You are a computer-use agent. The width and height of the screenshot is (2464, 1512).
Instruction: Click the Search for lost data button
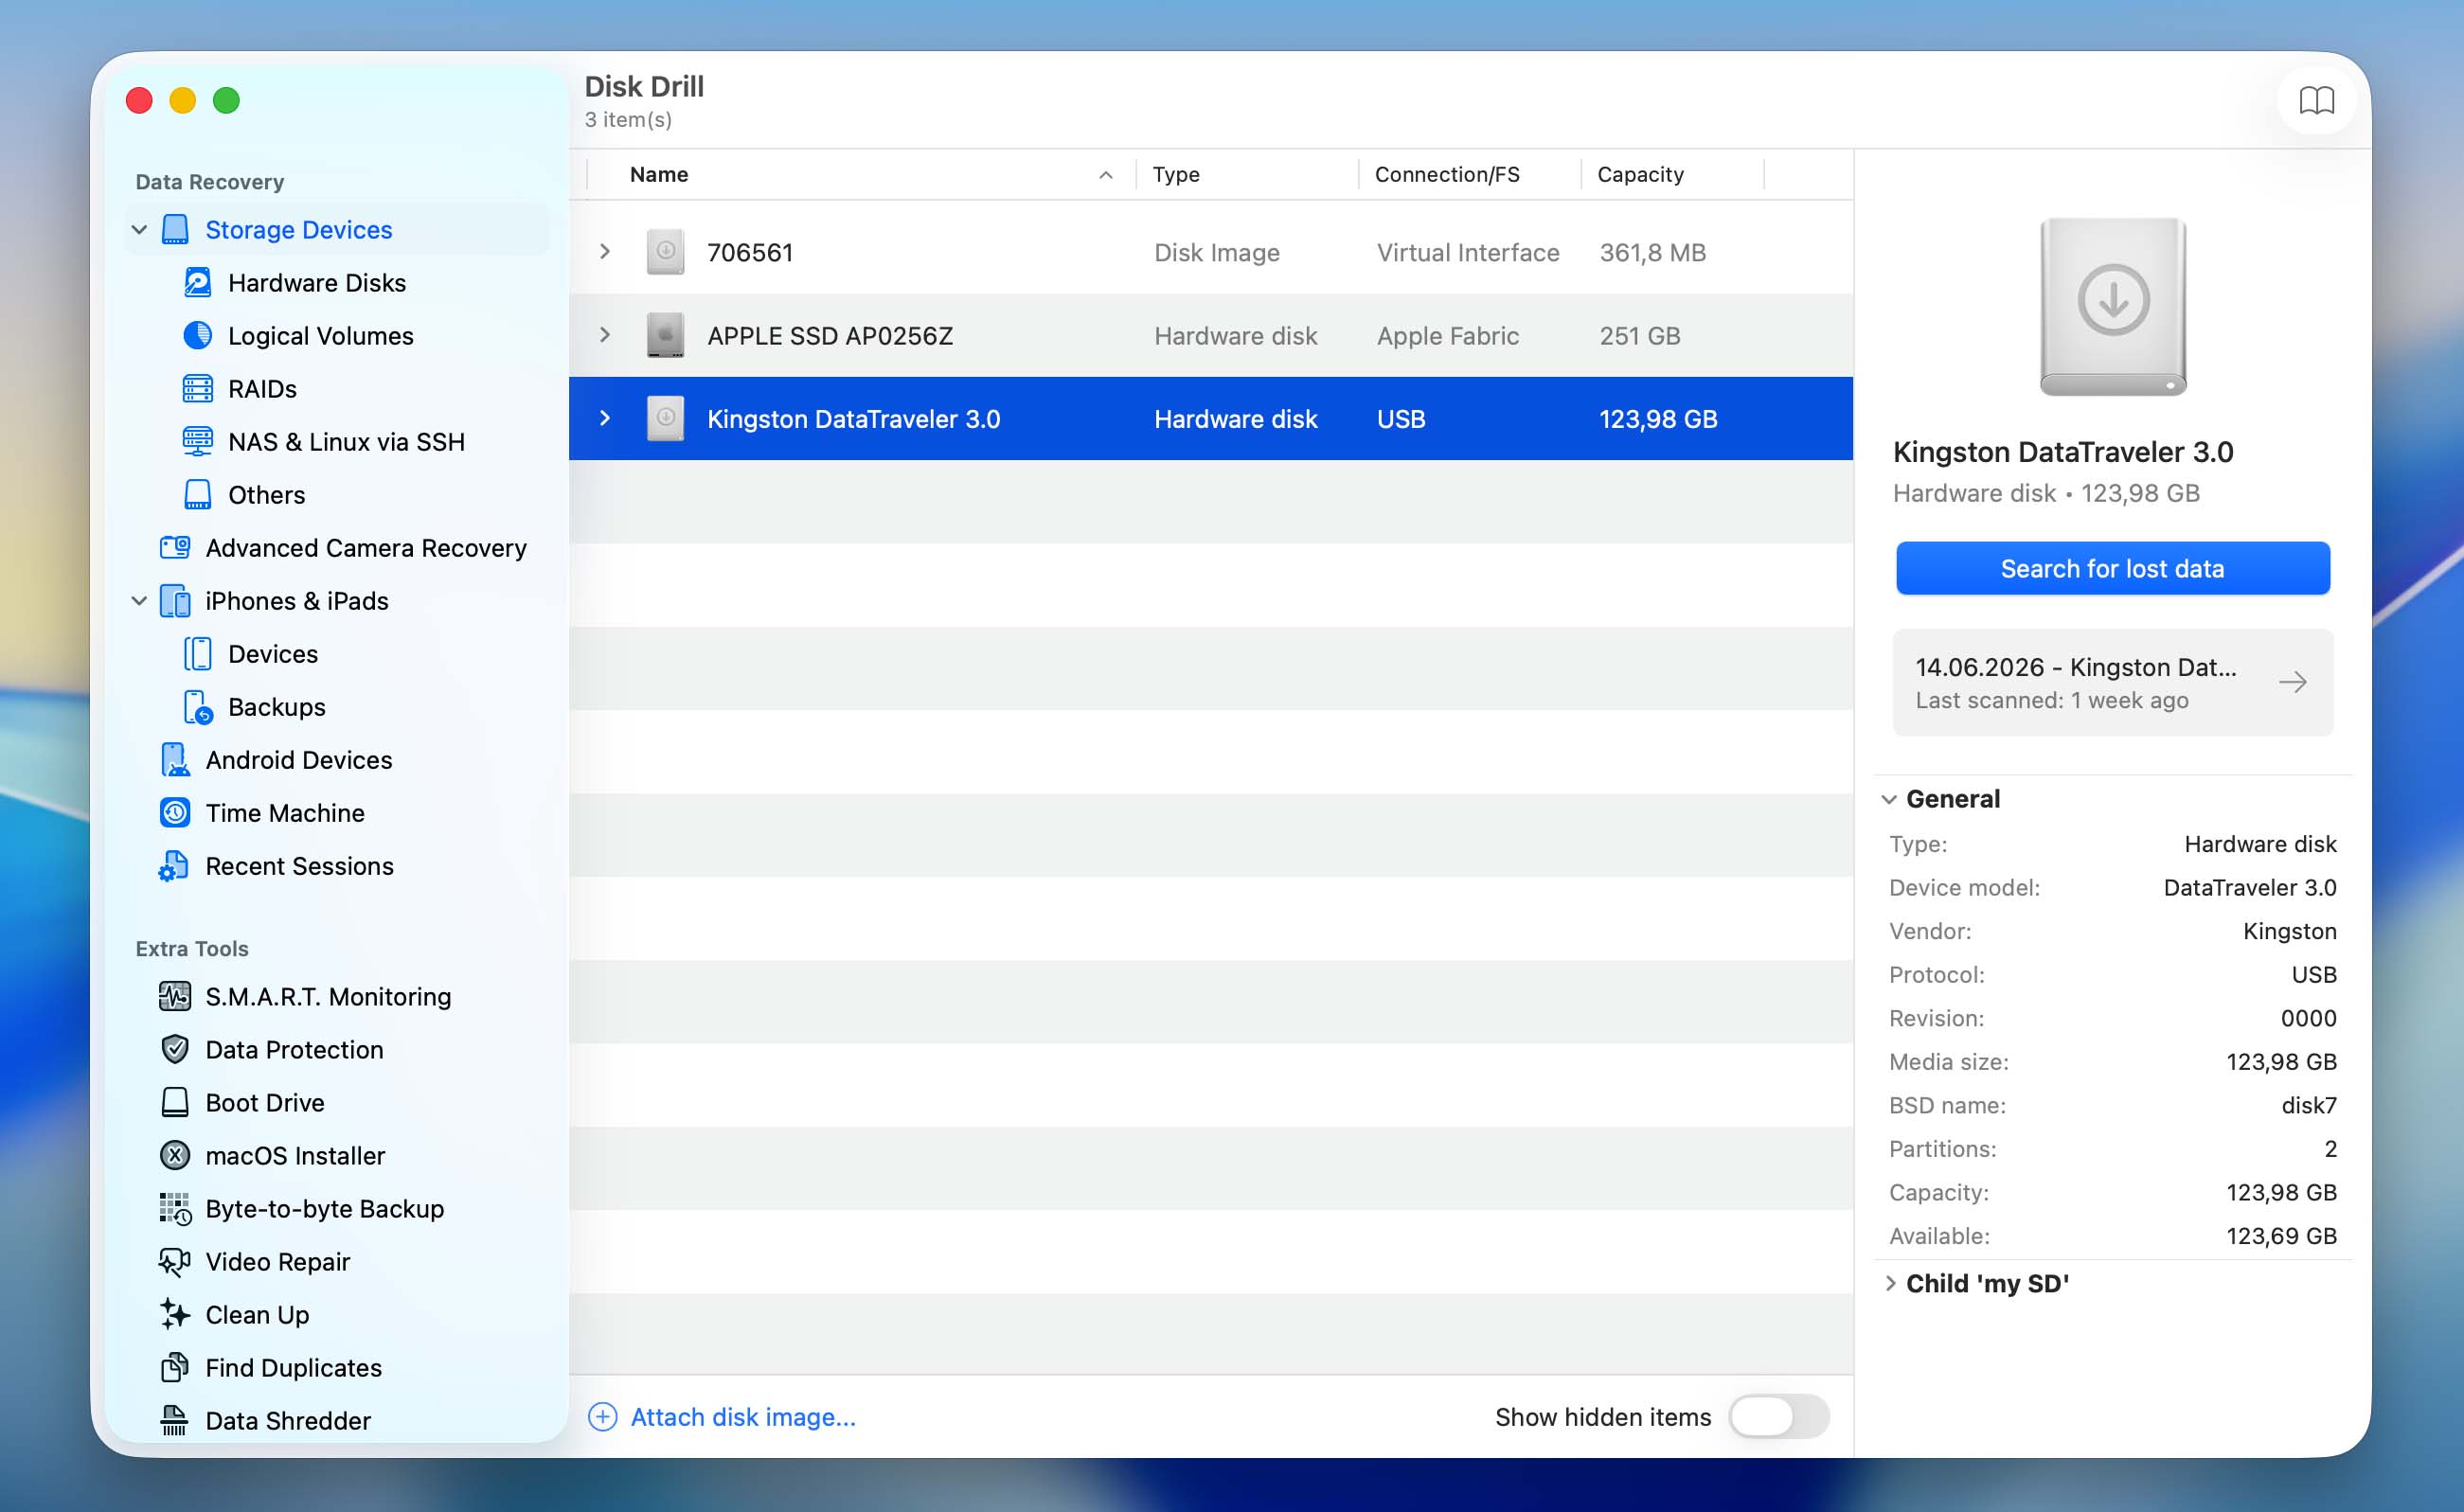(x=2112, y=568)
